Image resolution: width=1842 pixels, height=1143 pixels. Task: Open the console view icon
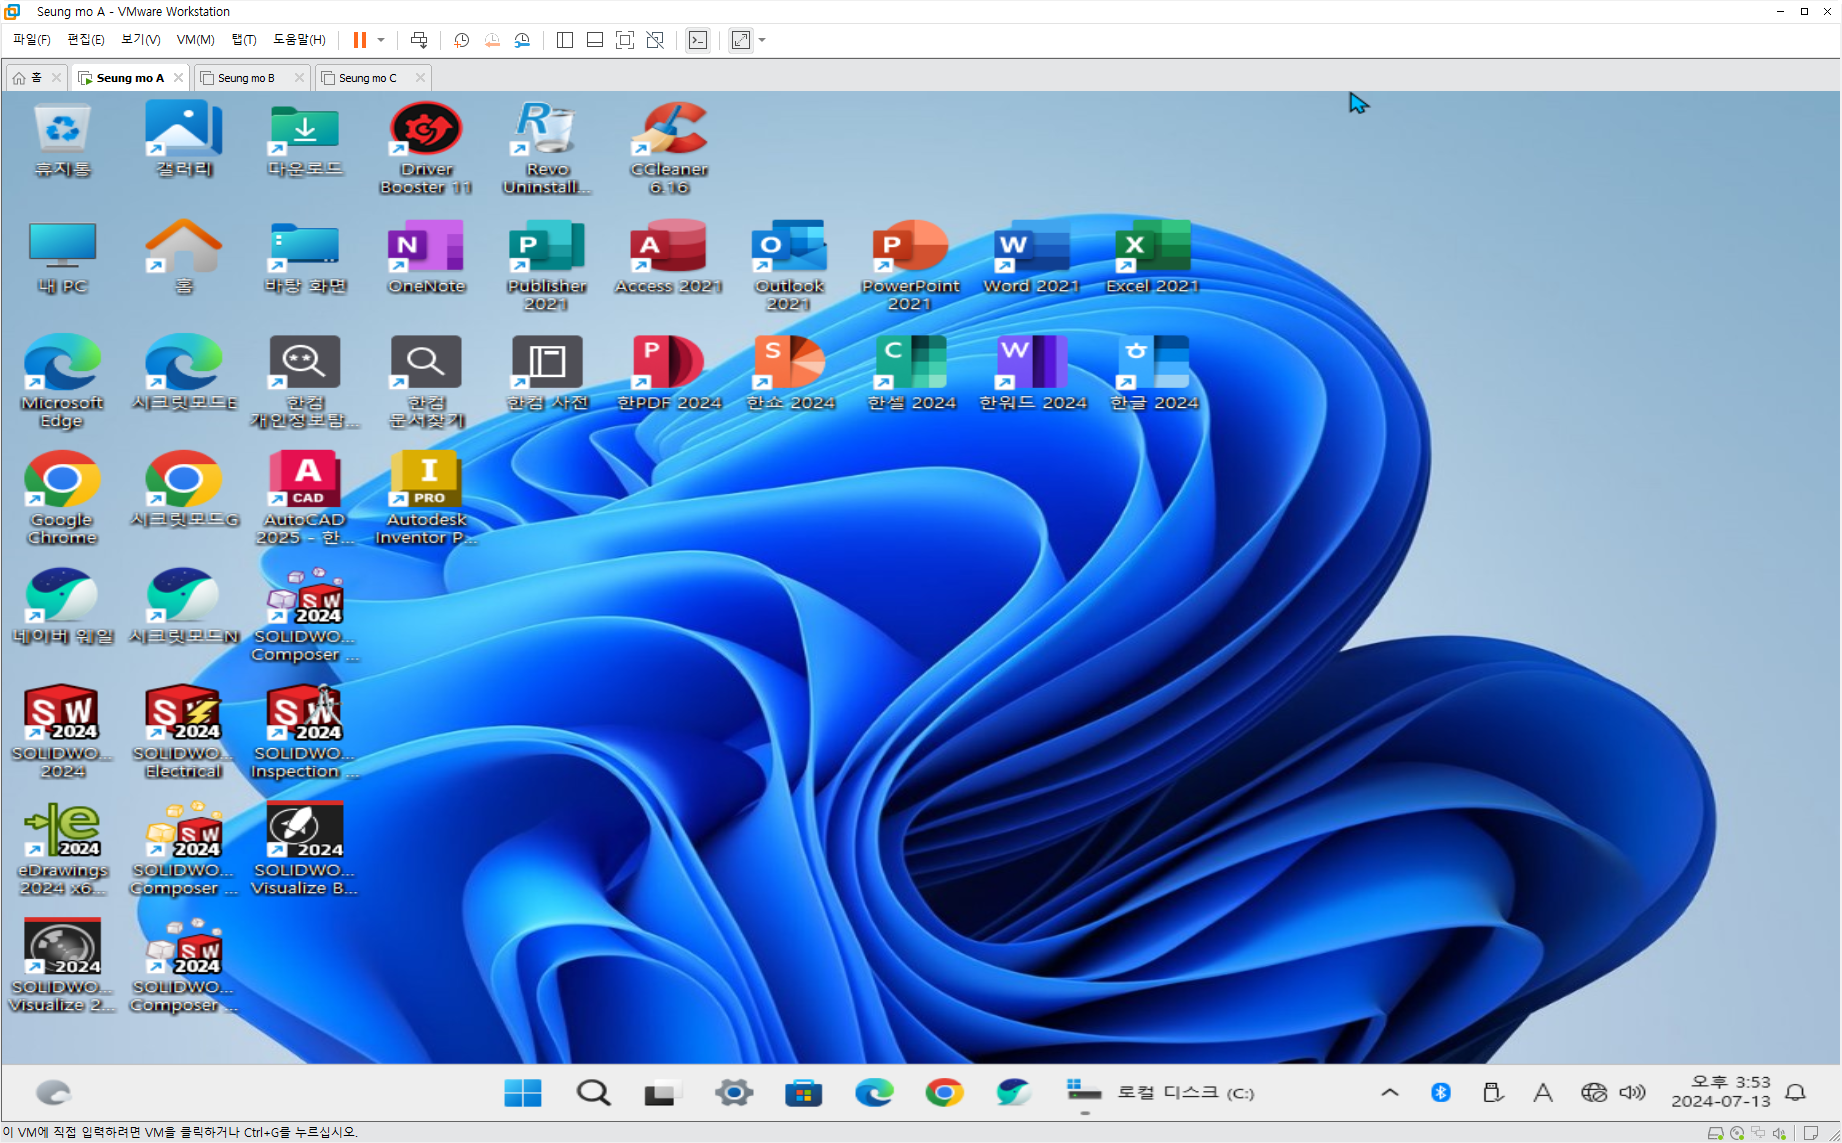pyautogui.click(x=698, y=40)
